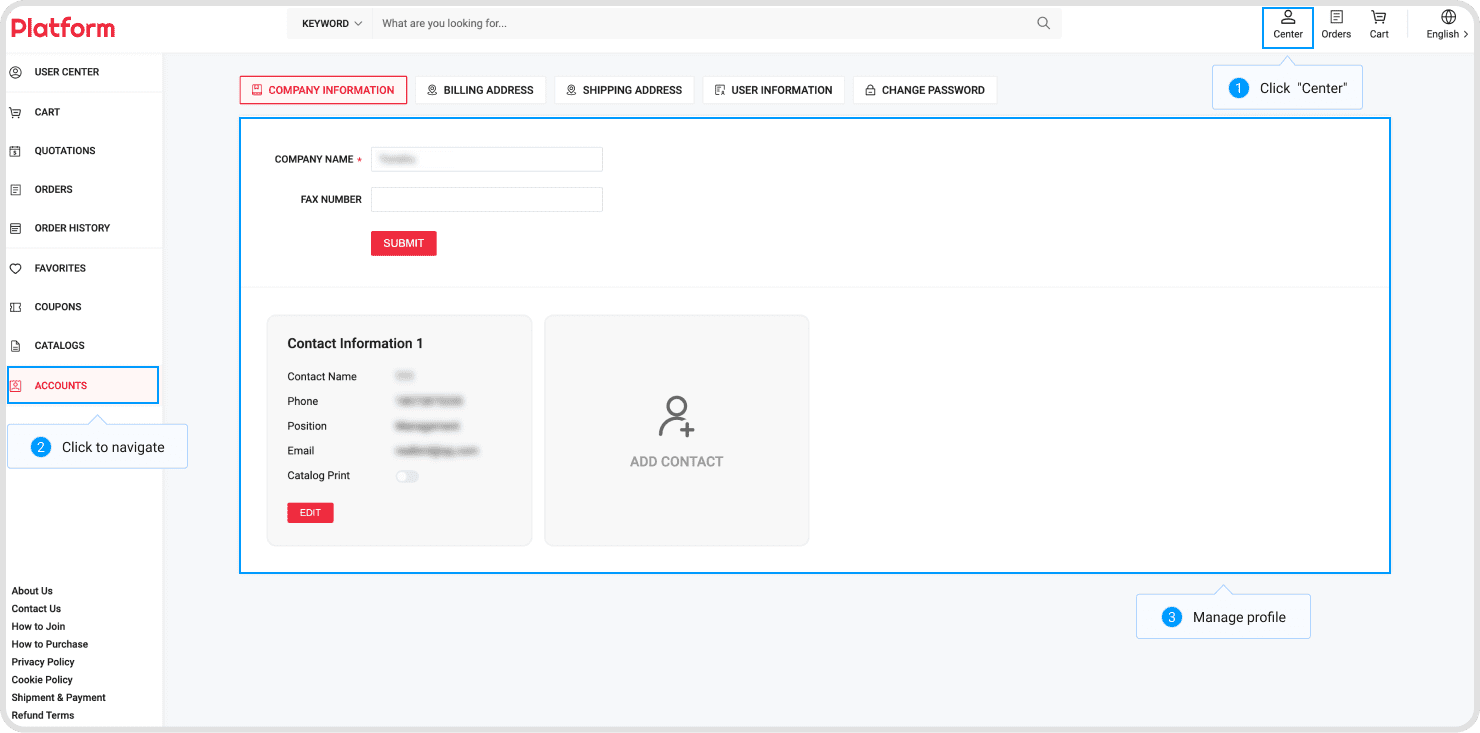The height and width of the screenshot is (733, 1480).
Task: Select the Shipping Address tab
Action: point(624,90)
